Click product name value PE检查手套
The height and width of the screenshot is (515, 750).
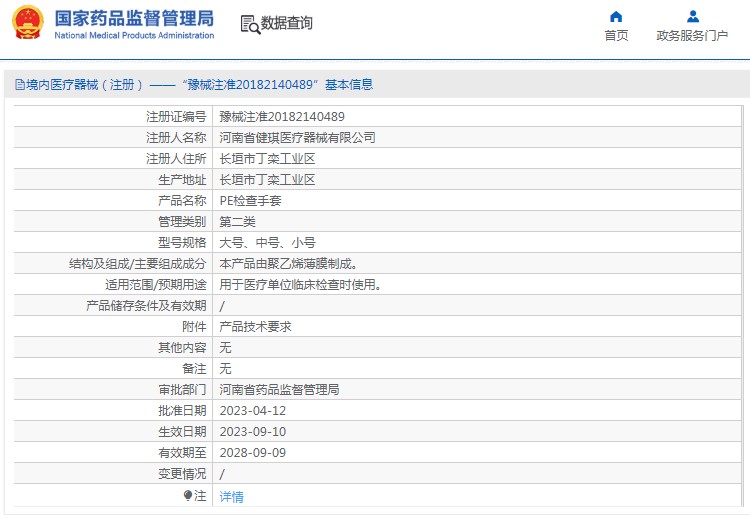[250, 201]
